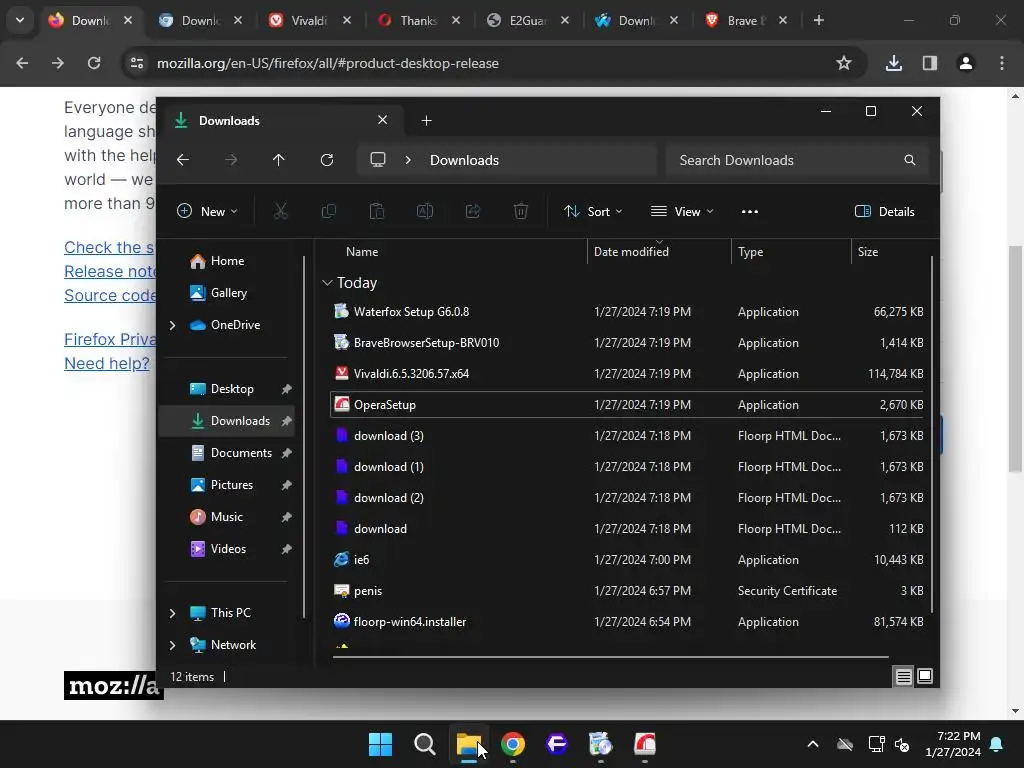This screenshot has width=1024, height=768.
Task: Go up one folder level in Explorer
Action: 279,160
